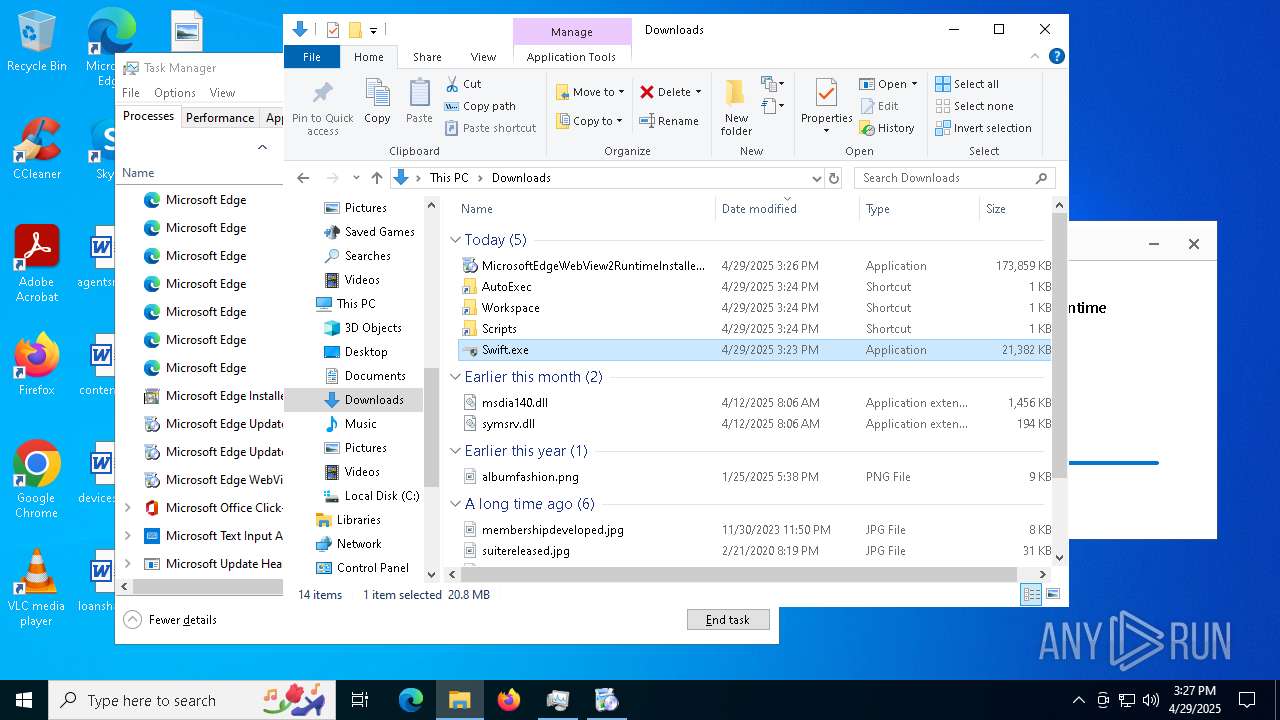Switch to Large icons view in status bar

tap(1052, 595)
